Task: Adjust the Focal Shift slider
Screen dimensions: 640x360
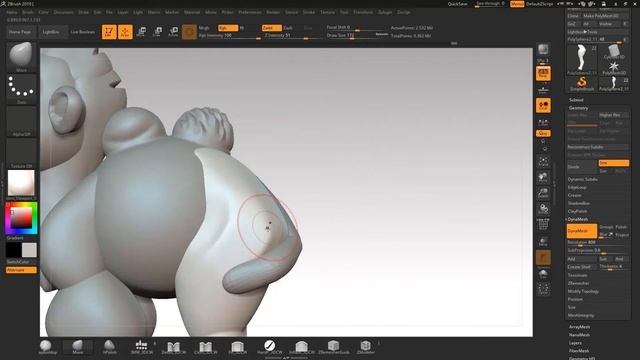Action: point(357,28)
